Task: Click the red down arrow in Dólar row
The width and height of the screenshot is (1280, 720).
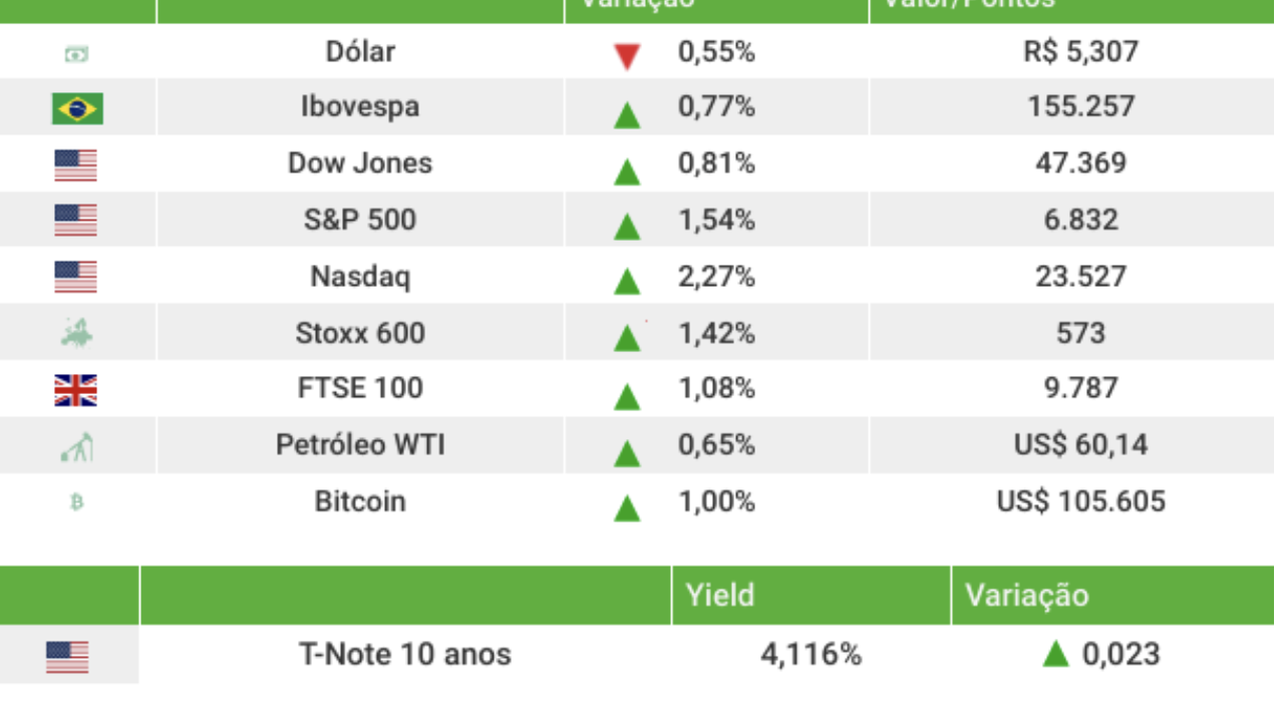Action: pyautogui.click(x=627, y=56)
